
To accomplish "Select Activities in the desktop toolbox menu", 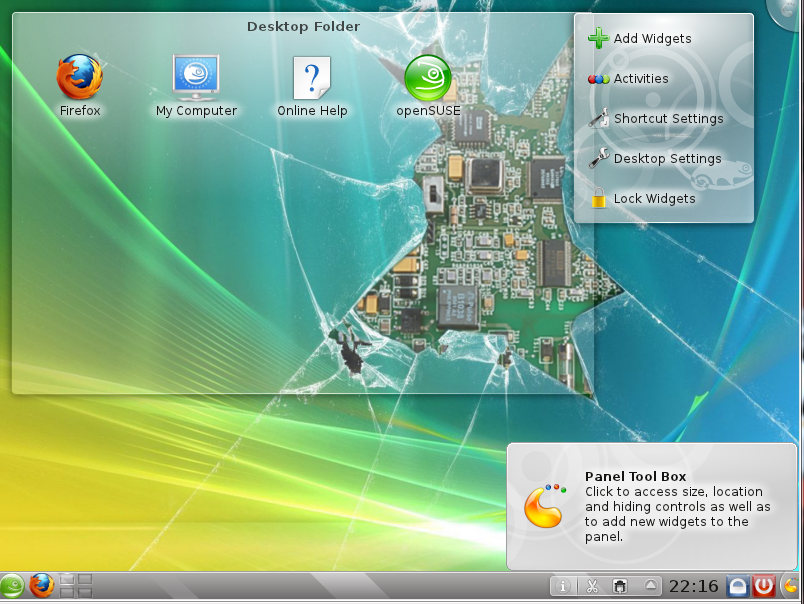I will (629, 78).
